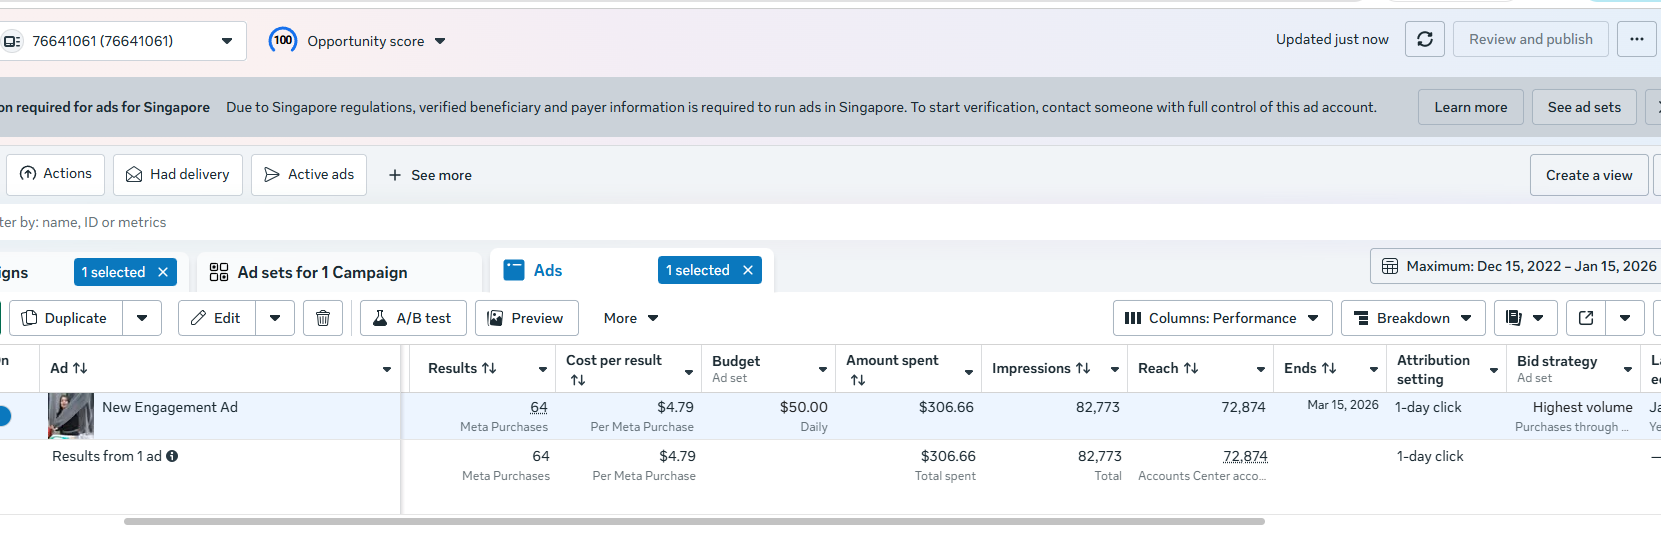Toggle the New Engagement Ad on/off switch

(4, 416)
